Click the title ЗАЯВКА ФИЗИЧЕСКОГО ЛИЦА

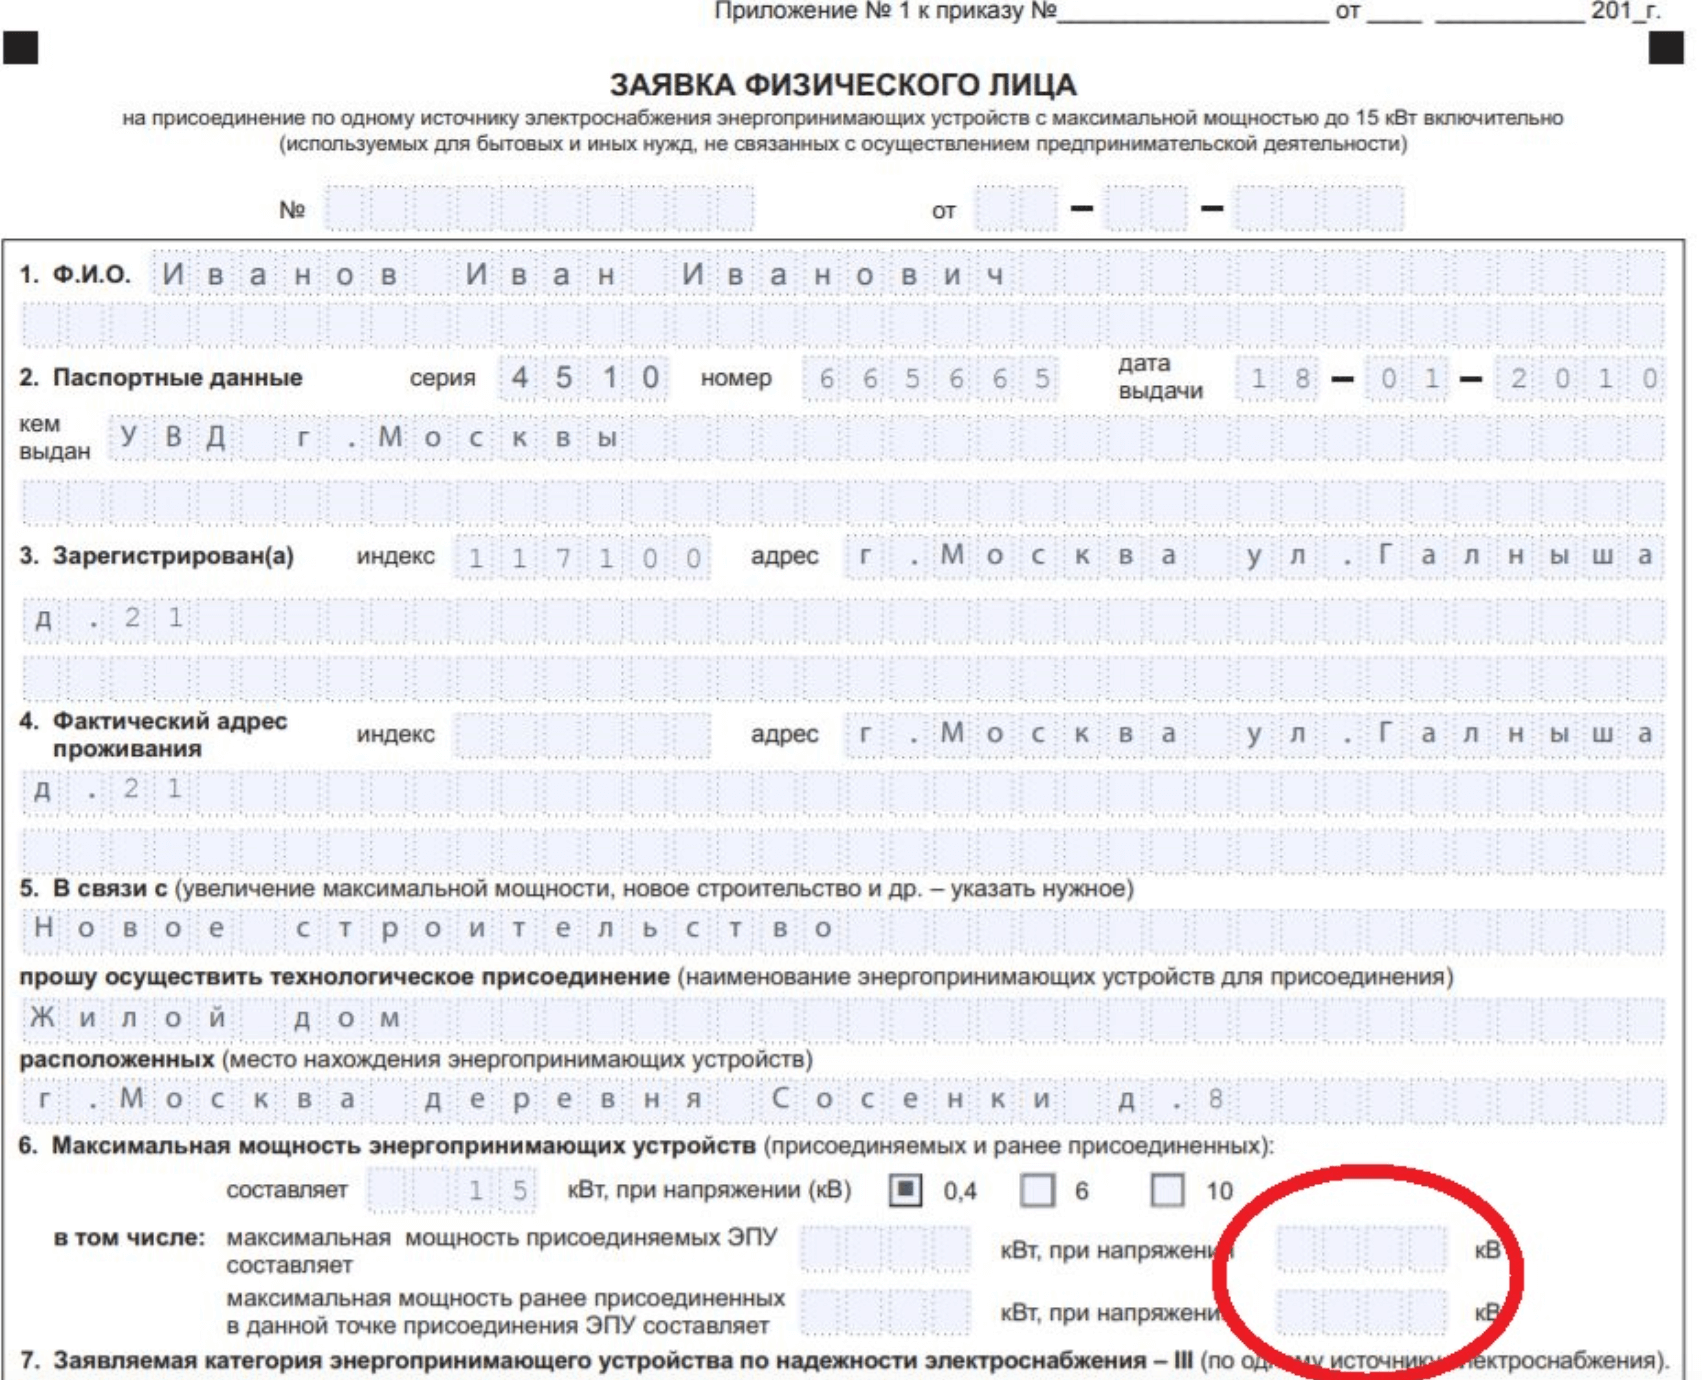(843, 85)
